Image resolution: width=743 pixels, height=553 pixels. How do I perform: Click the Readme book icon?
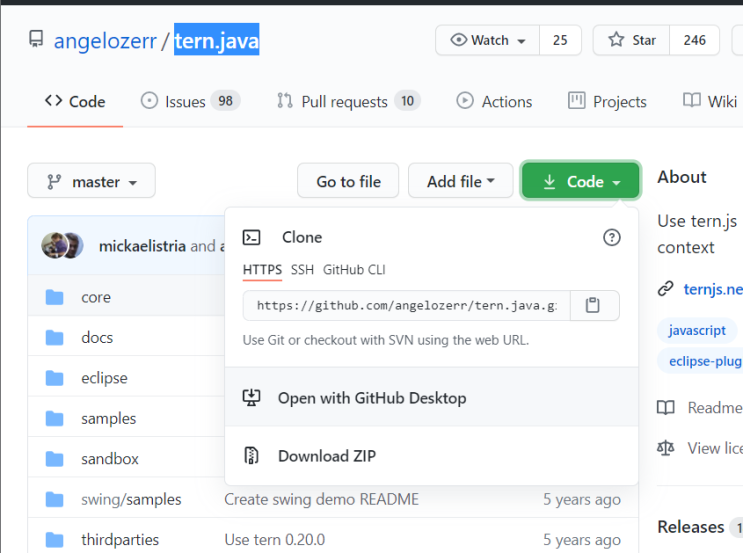click(666, 408)
